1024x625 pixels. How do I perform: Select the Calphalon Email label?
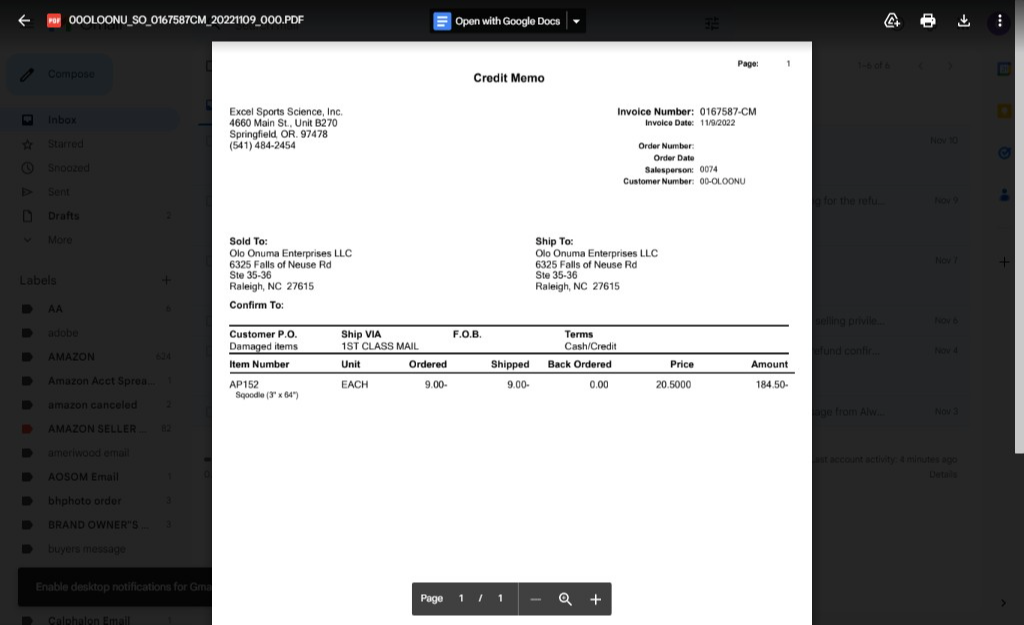(x=89, y=620)
